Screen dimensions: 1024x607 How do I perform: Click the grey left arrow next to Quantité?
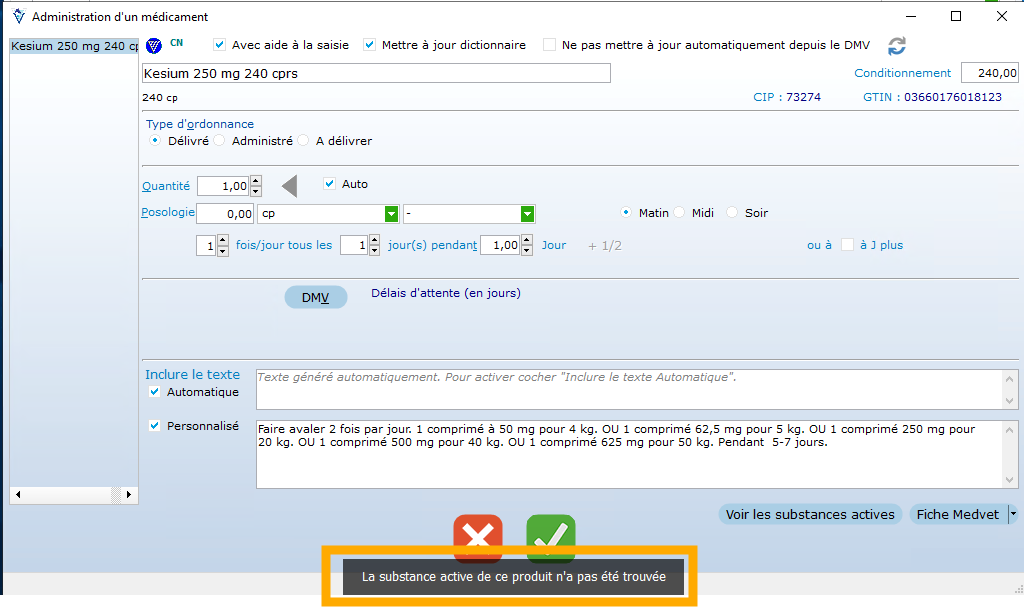(x=289, y=186)
